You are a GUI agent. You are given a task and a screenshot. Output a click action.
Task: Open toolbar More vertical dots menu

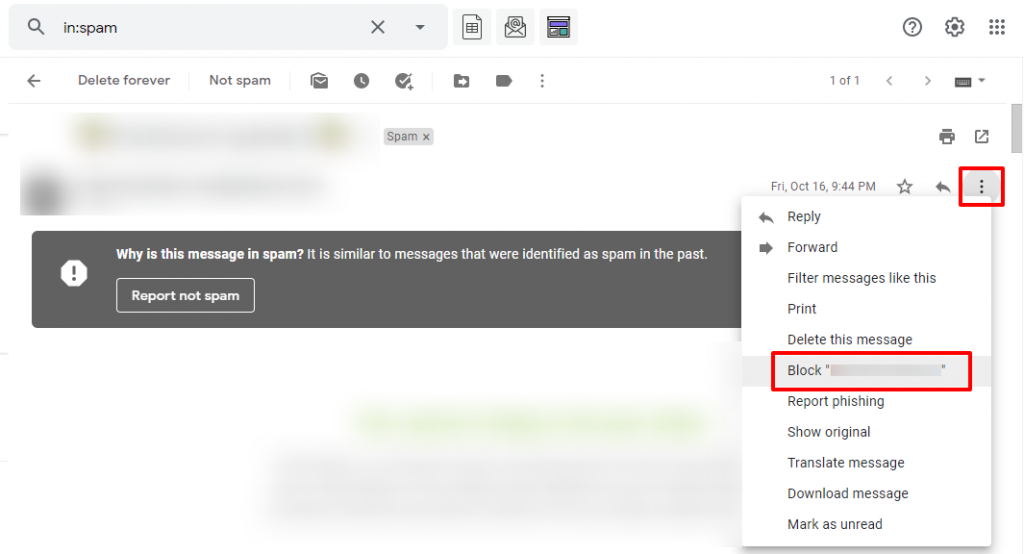tap(542, 80)
